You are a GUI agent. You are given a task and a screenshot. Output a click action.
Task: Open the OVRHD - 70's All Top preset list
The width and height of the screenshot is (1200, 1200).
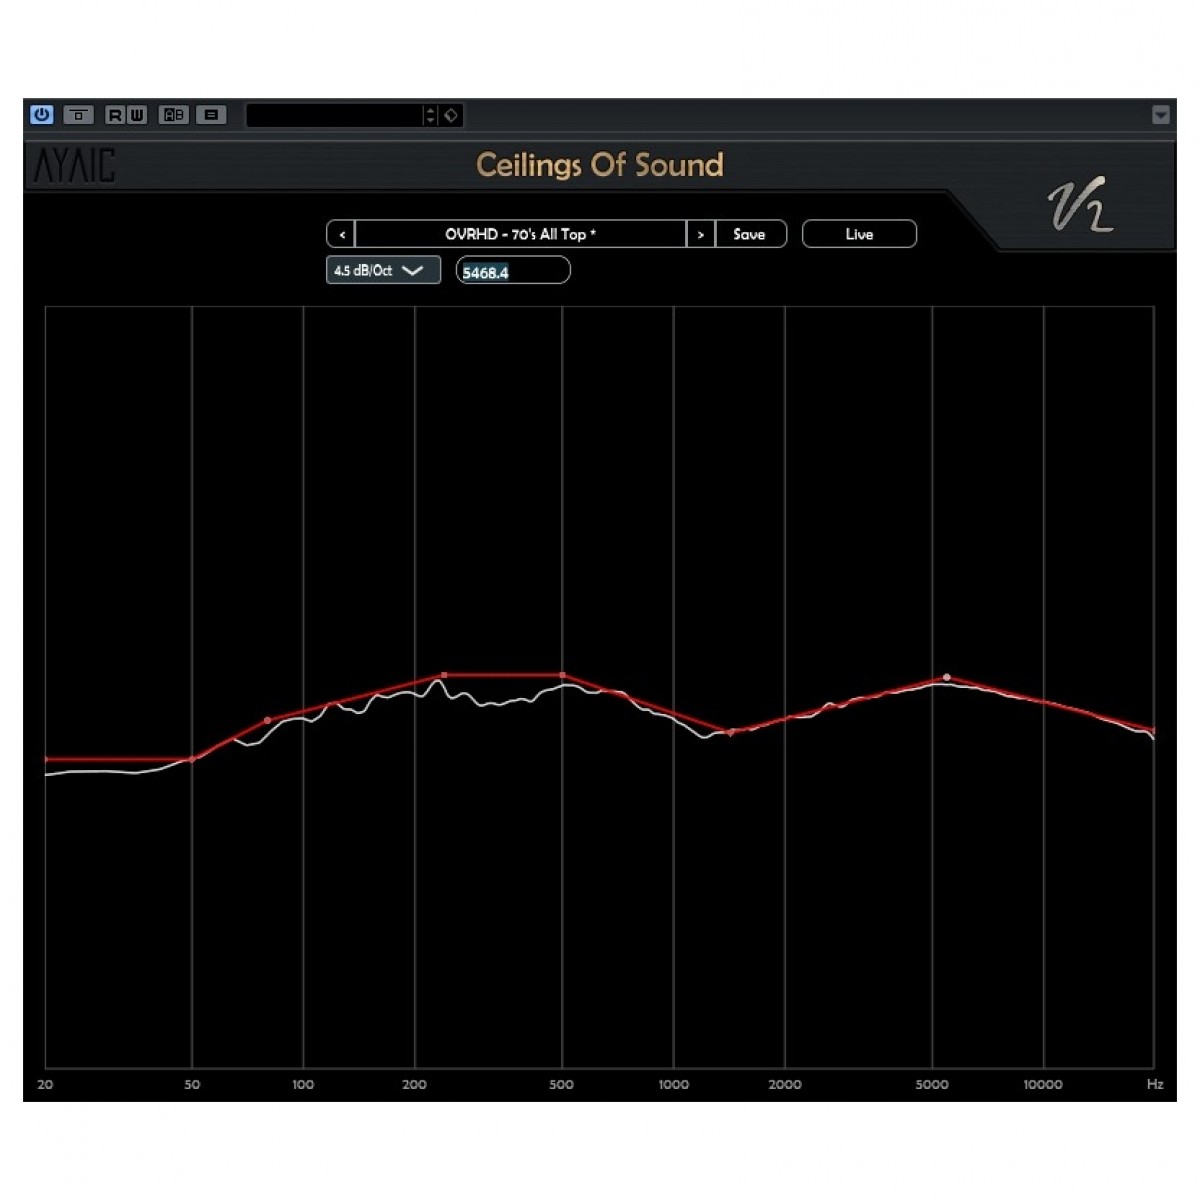pos(520,234)
